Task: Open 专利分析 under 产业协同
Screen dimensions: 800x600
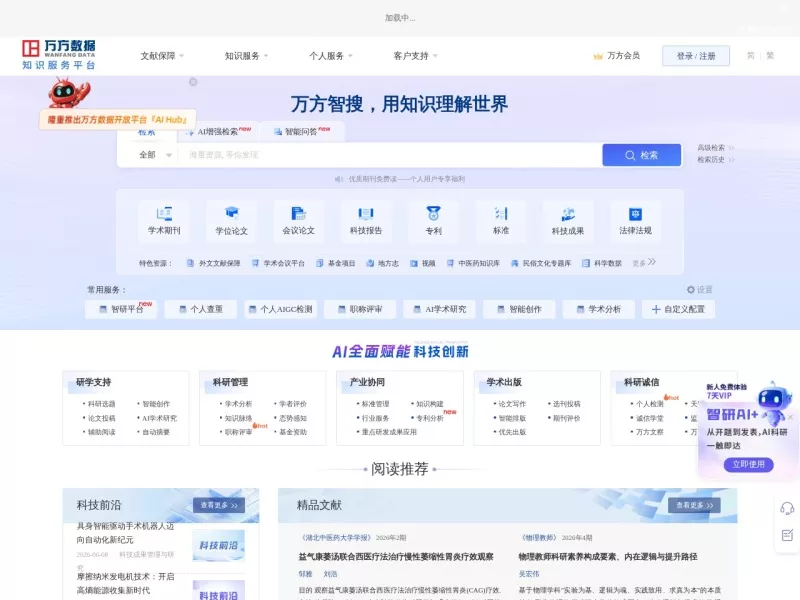Action: point(430,418)
